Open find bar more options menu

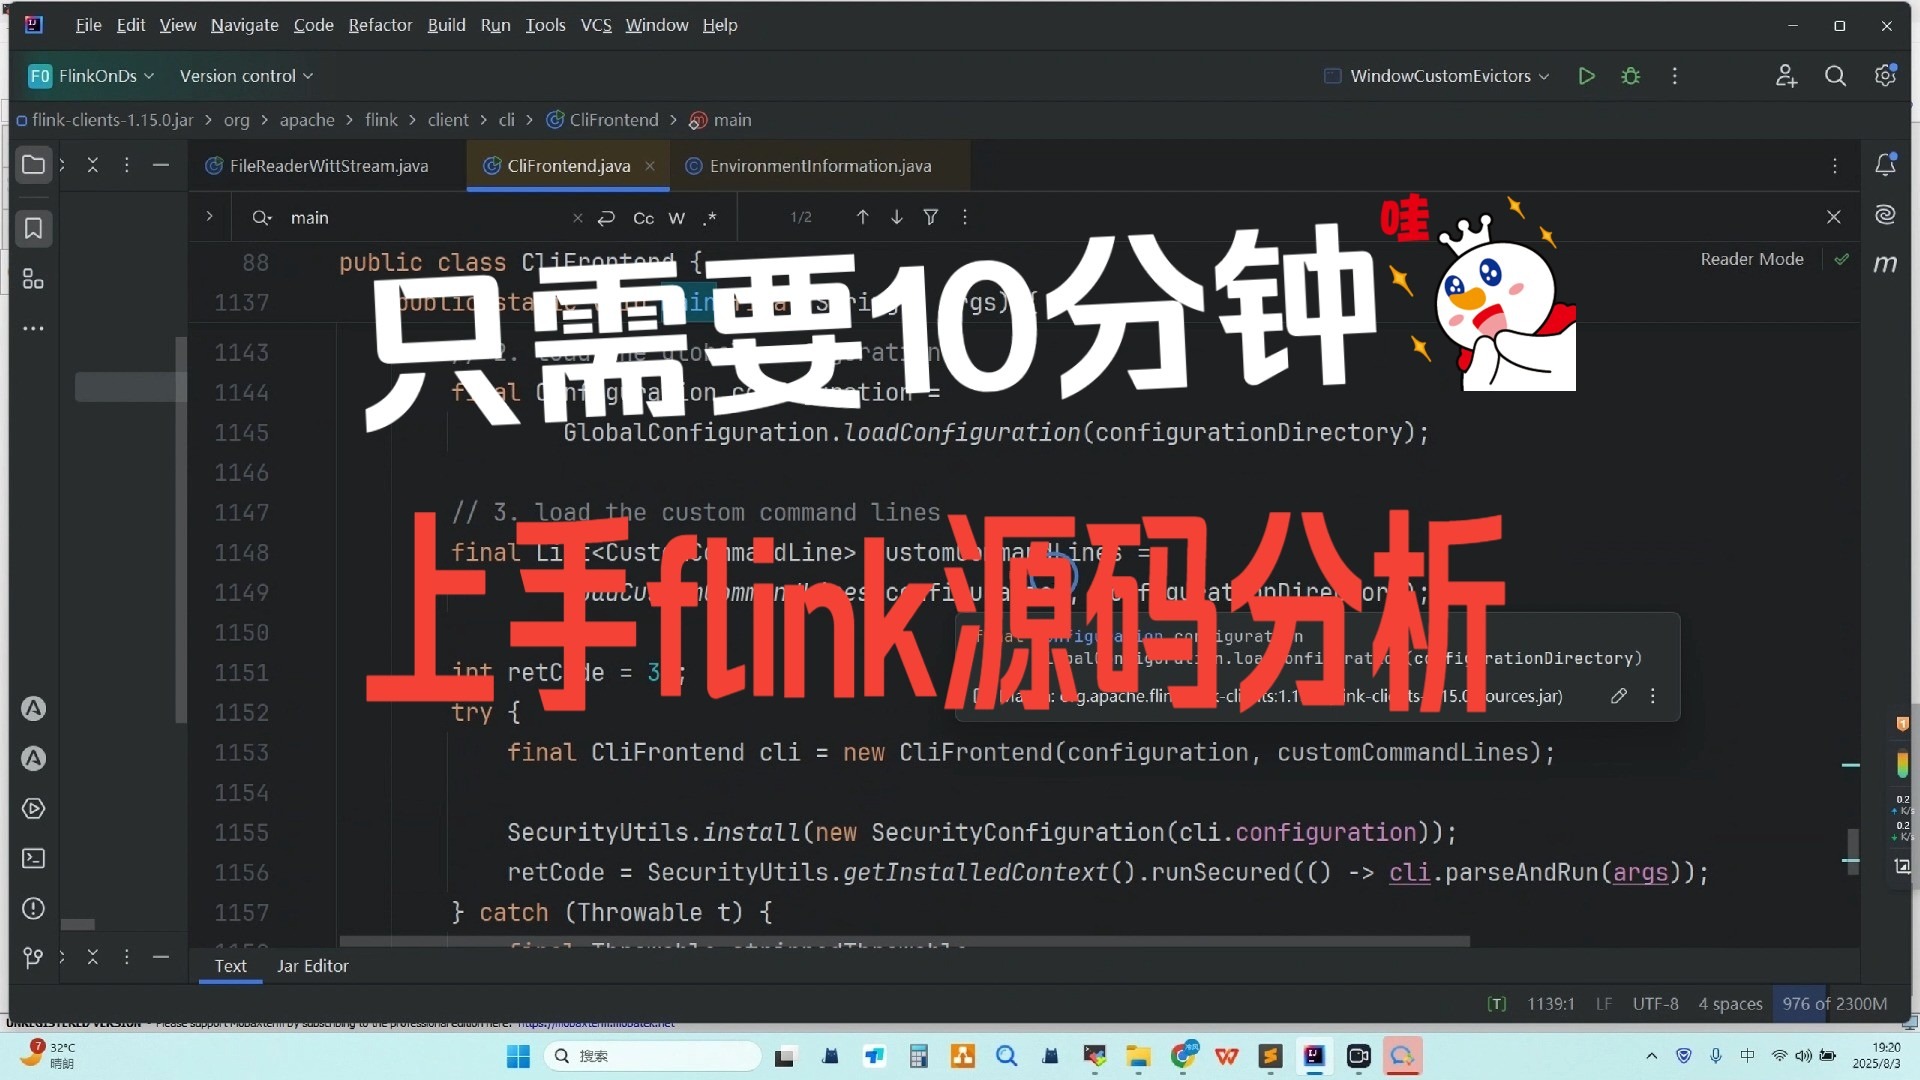coord(965,217)
